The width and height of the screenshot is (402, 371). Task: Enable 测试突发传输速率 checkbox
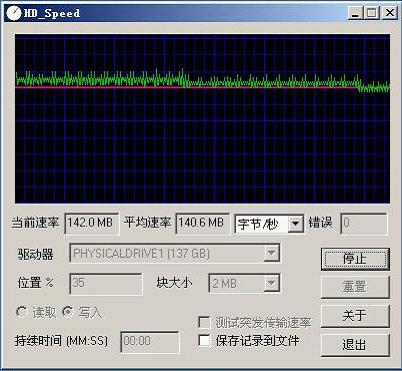[x=204, y=322]
